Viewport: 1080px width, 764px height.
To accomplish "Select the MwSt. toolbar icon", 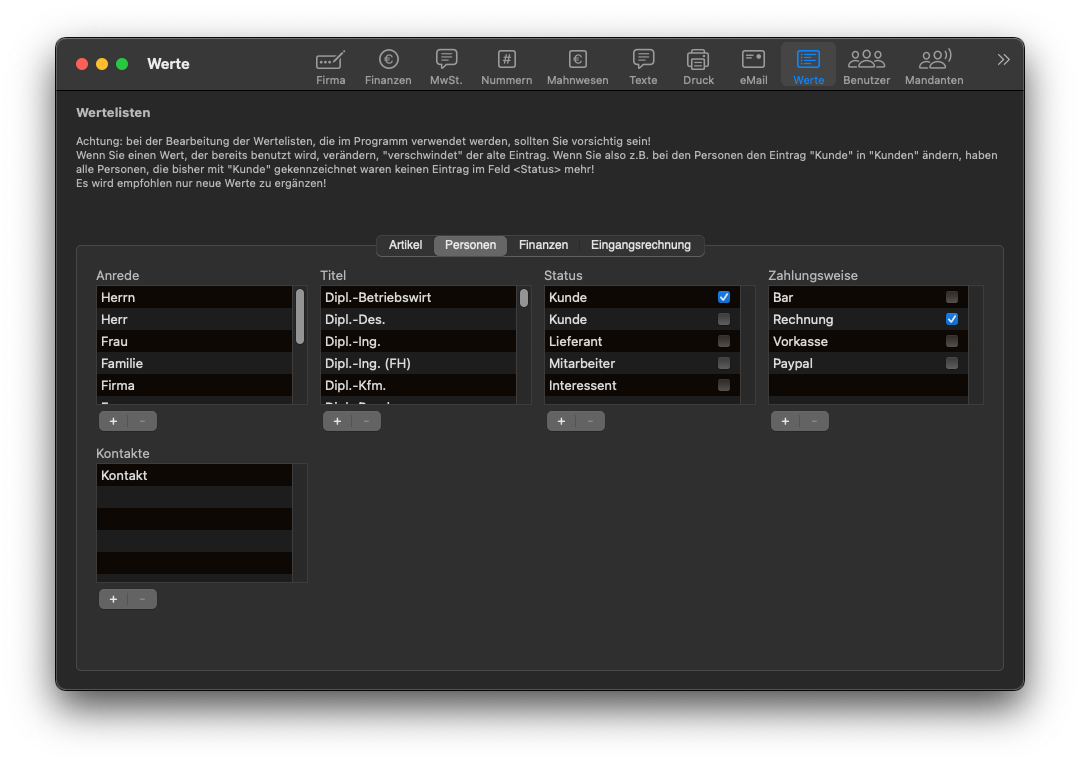I will tap(446, 66).
